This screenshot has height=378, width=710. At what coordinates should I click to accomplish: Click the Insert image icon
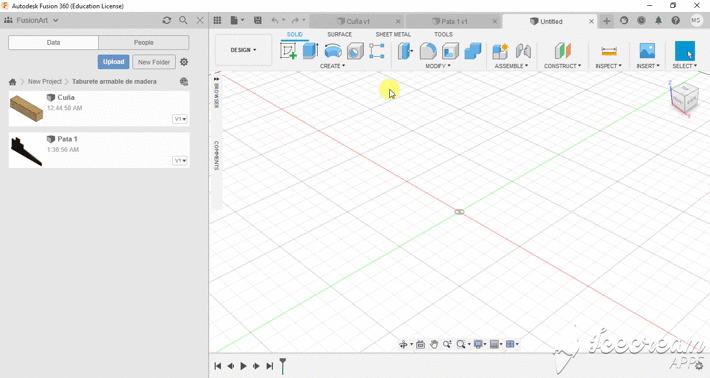pos(647,51)
